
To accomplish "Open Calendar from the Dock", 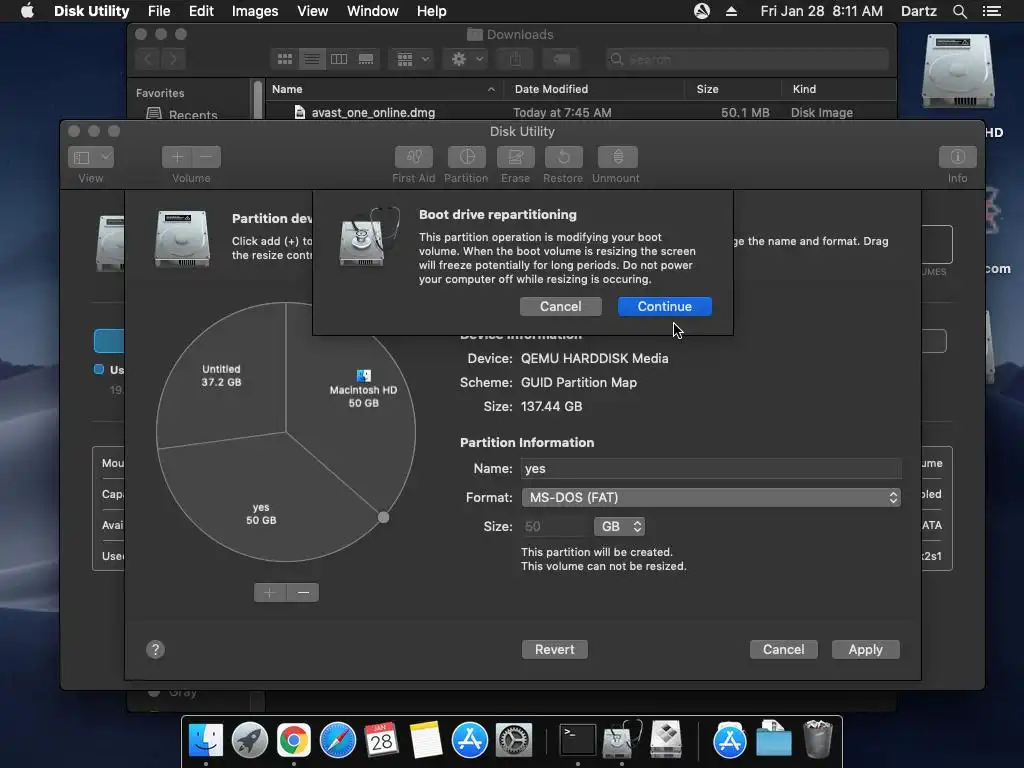I will point(381,740).
